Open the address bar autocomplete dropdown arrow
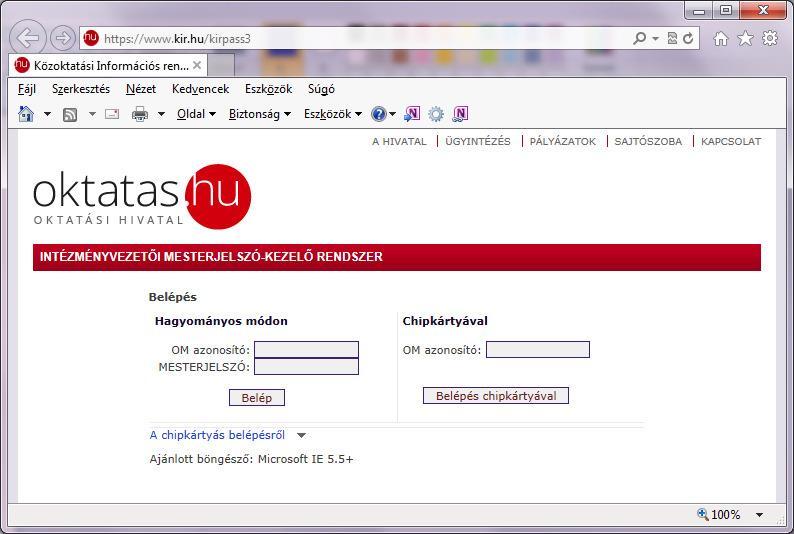This screenshot has height=534, width=794. pos(655,38)
